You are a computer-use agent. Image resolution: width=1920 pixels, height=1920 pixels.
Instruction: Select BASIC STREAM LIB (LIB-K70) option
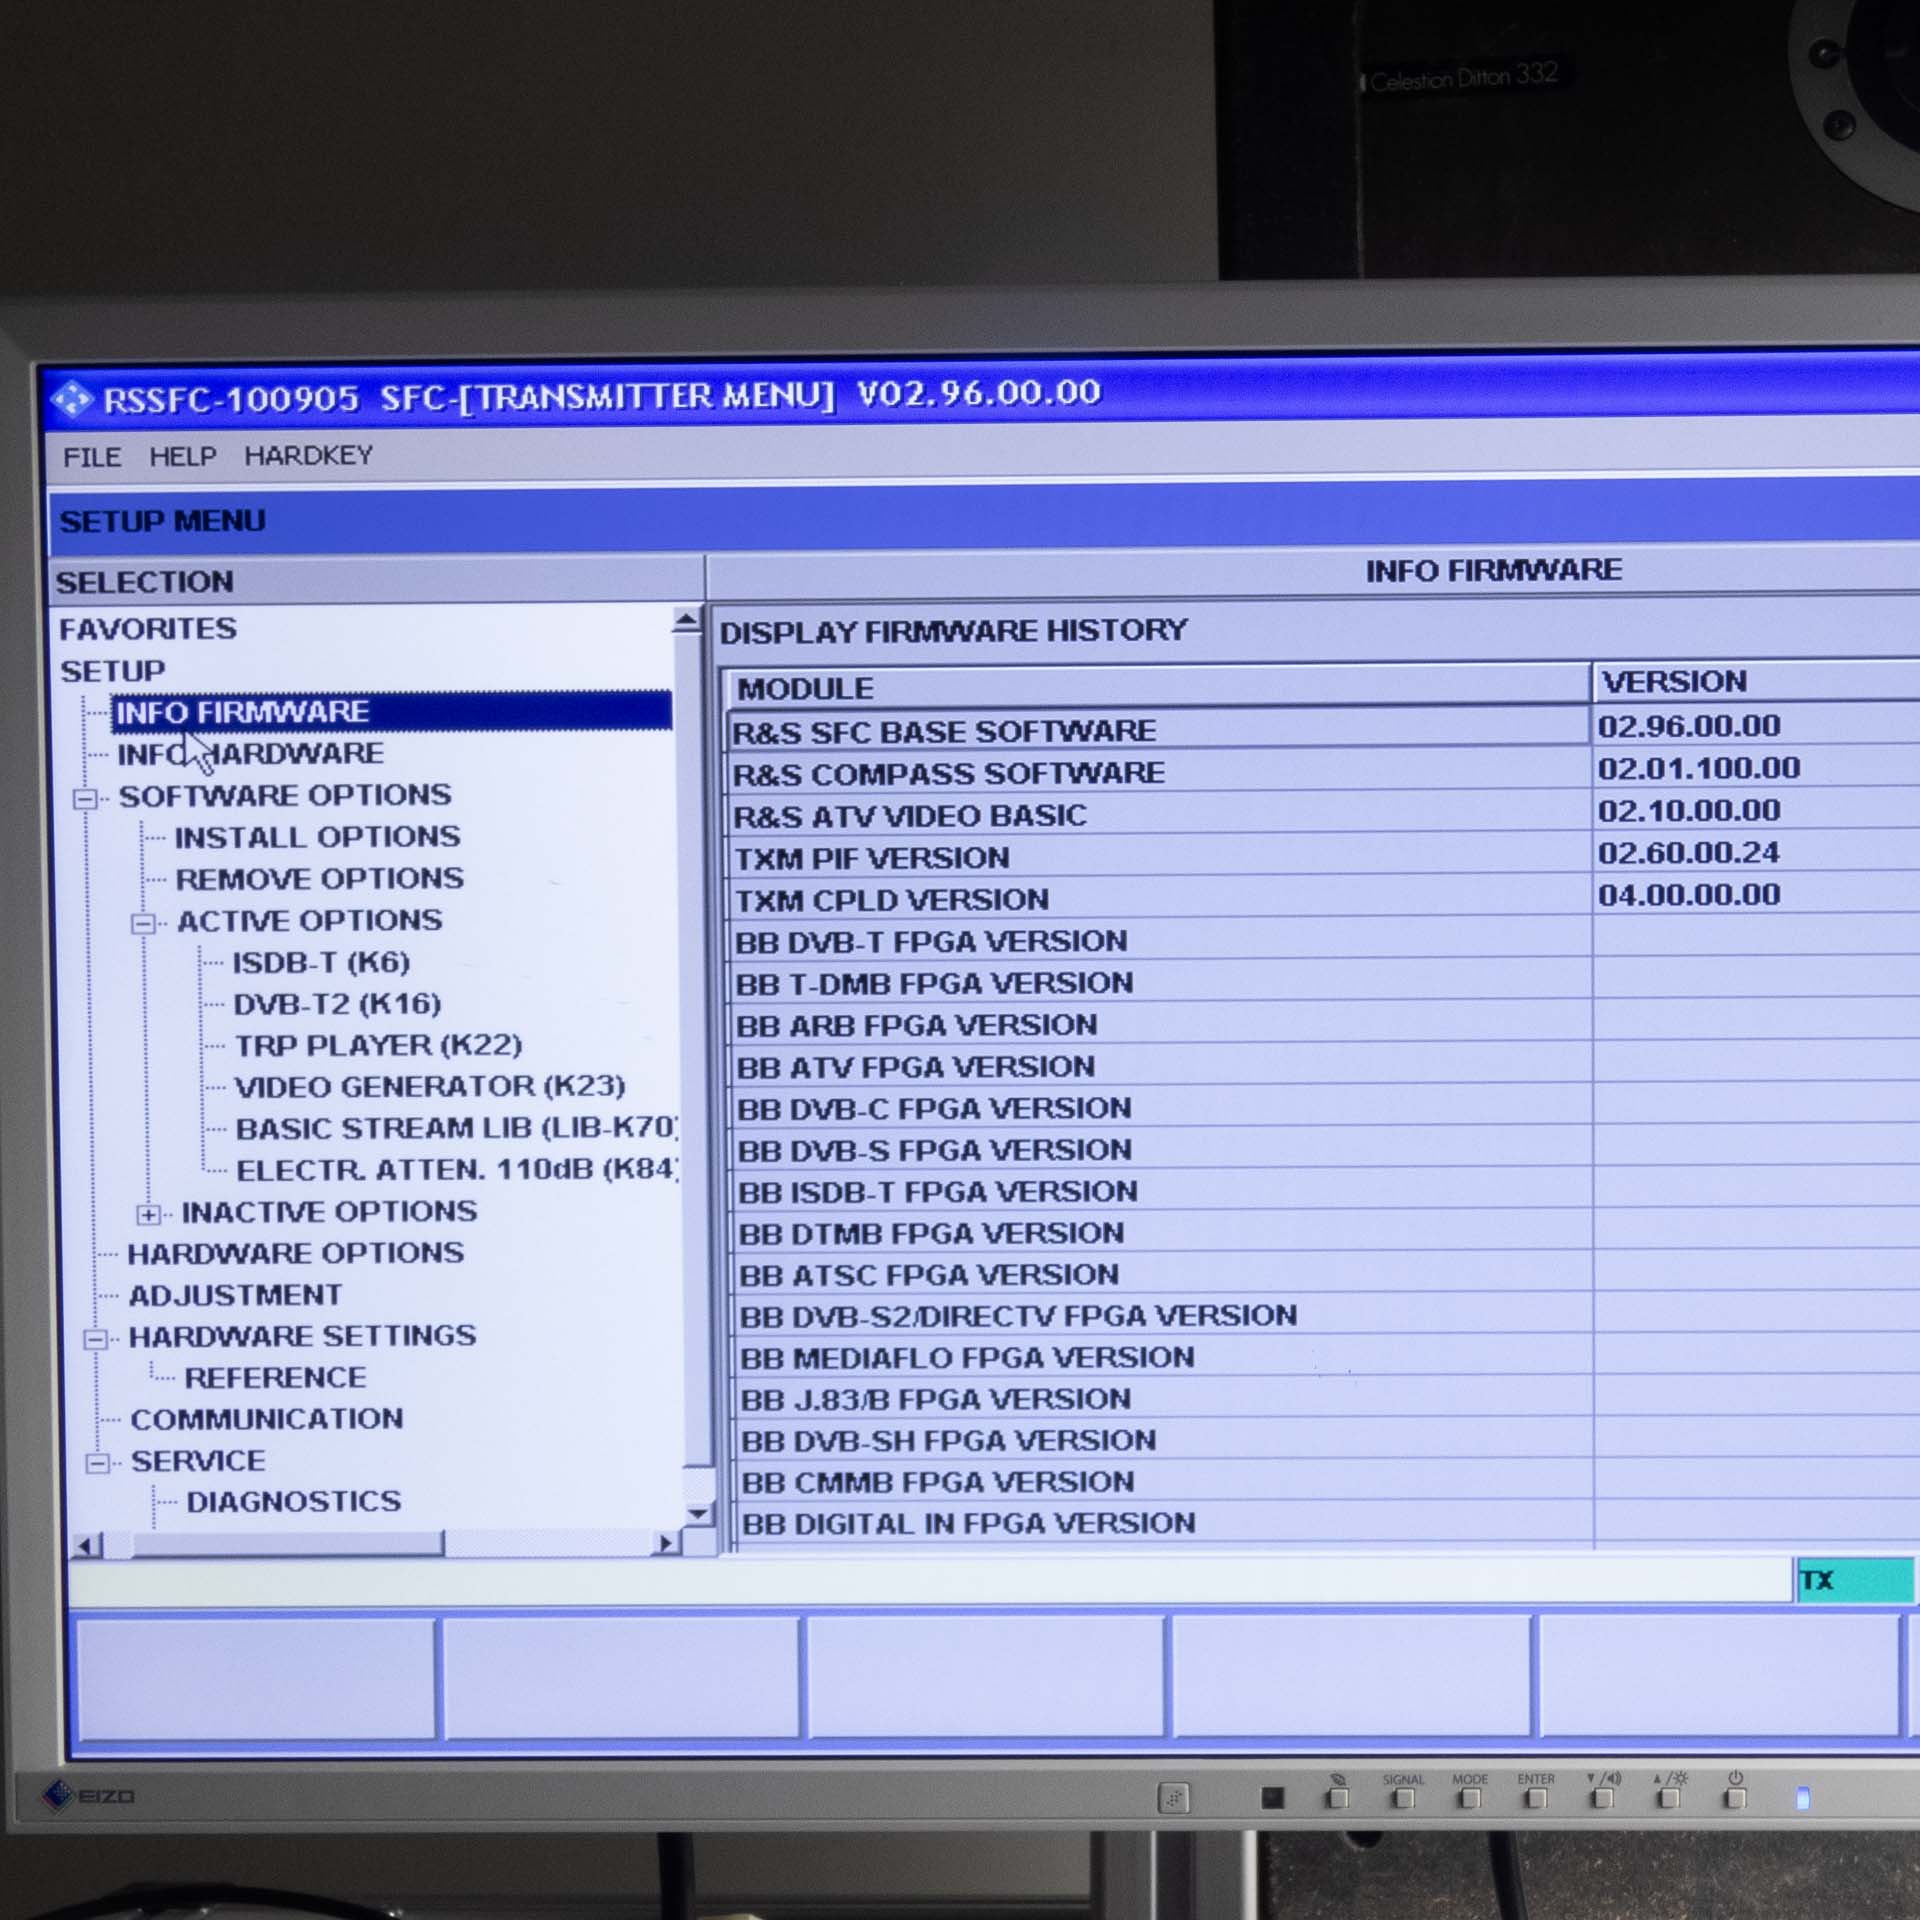tap(457, 1128)
